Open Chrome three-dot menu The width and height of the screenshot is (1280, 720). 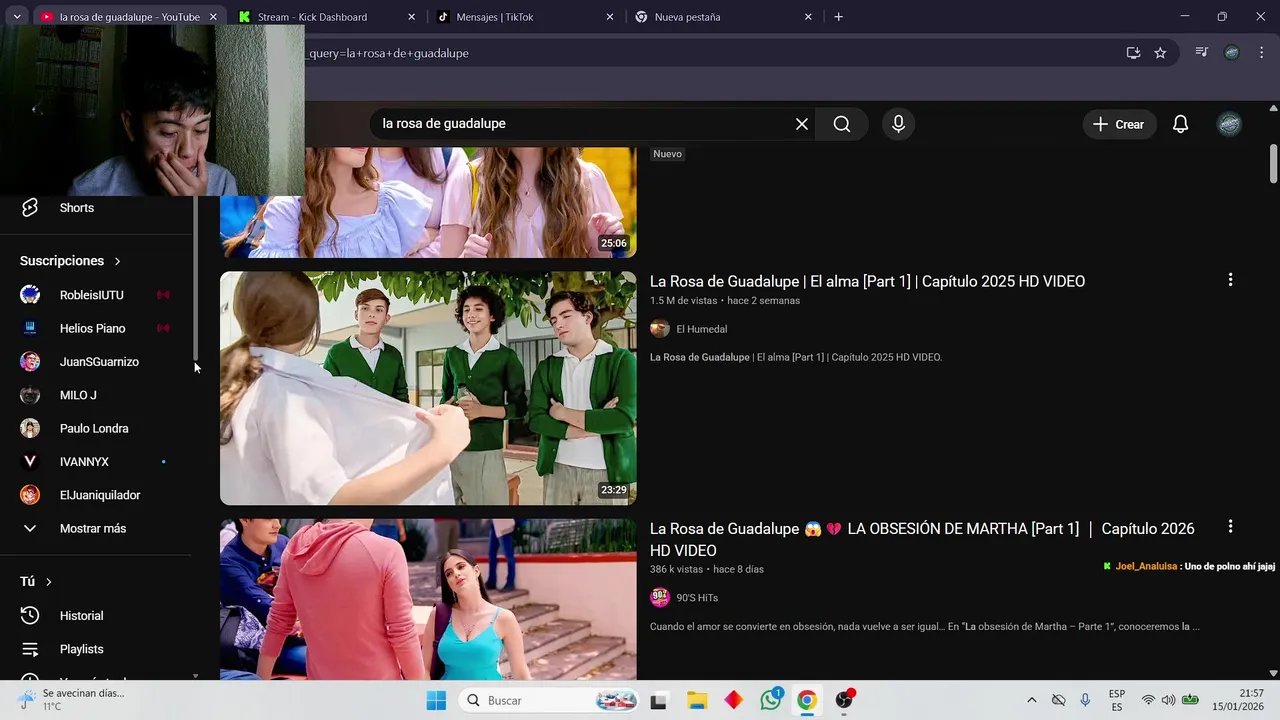click(x=1261, y=52)
